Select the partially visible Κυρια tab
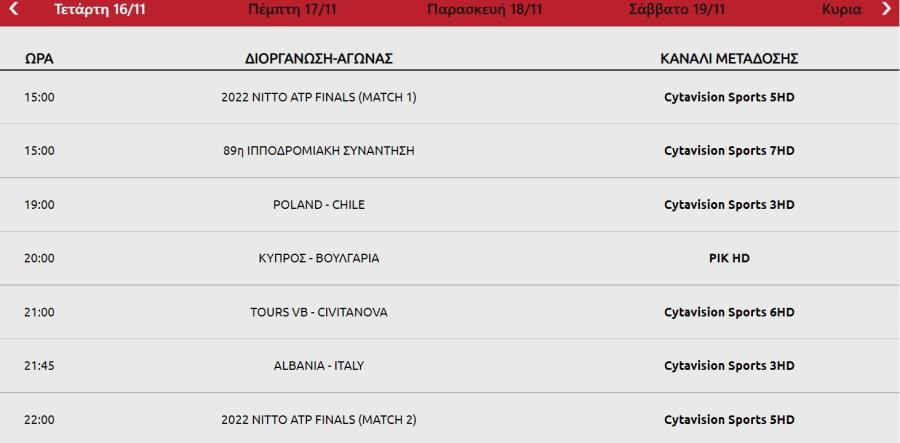900x443 pixels. click(x=841, y=10)
